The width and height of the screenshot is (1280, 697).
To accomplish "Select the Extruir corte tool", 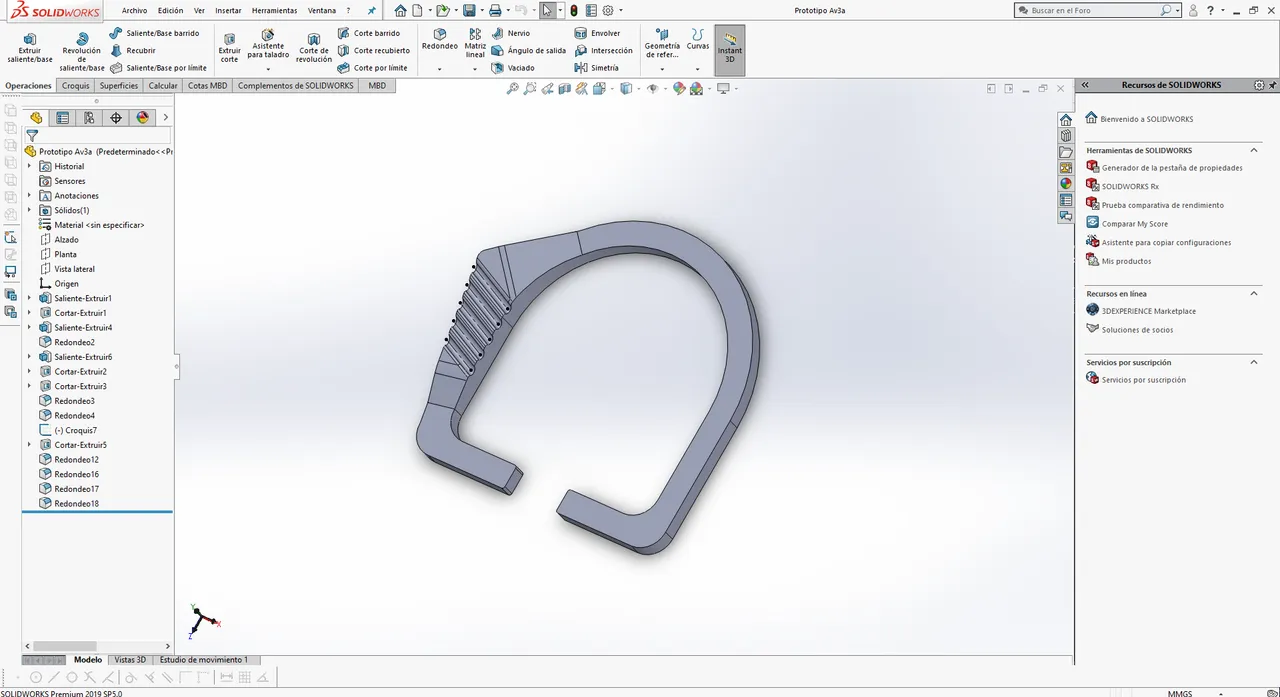I will [230, 48].
